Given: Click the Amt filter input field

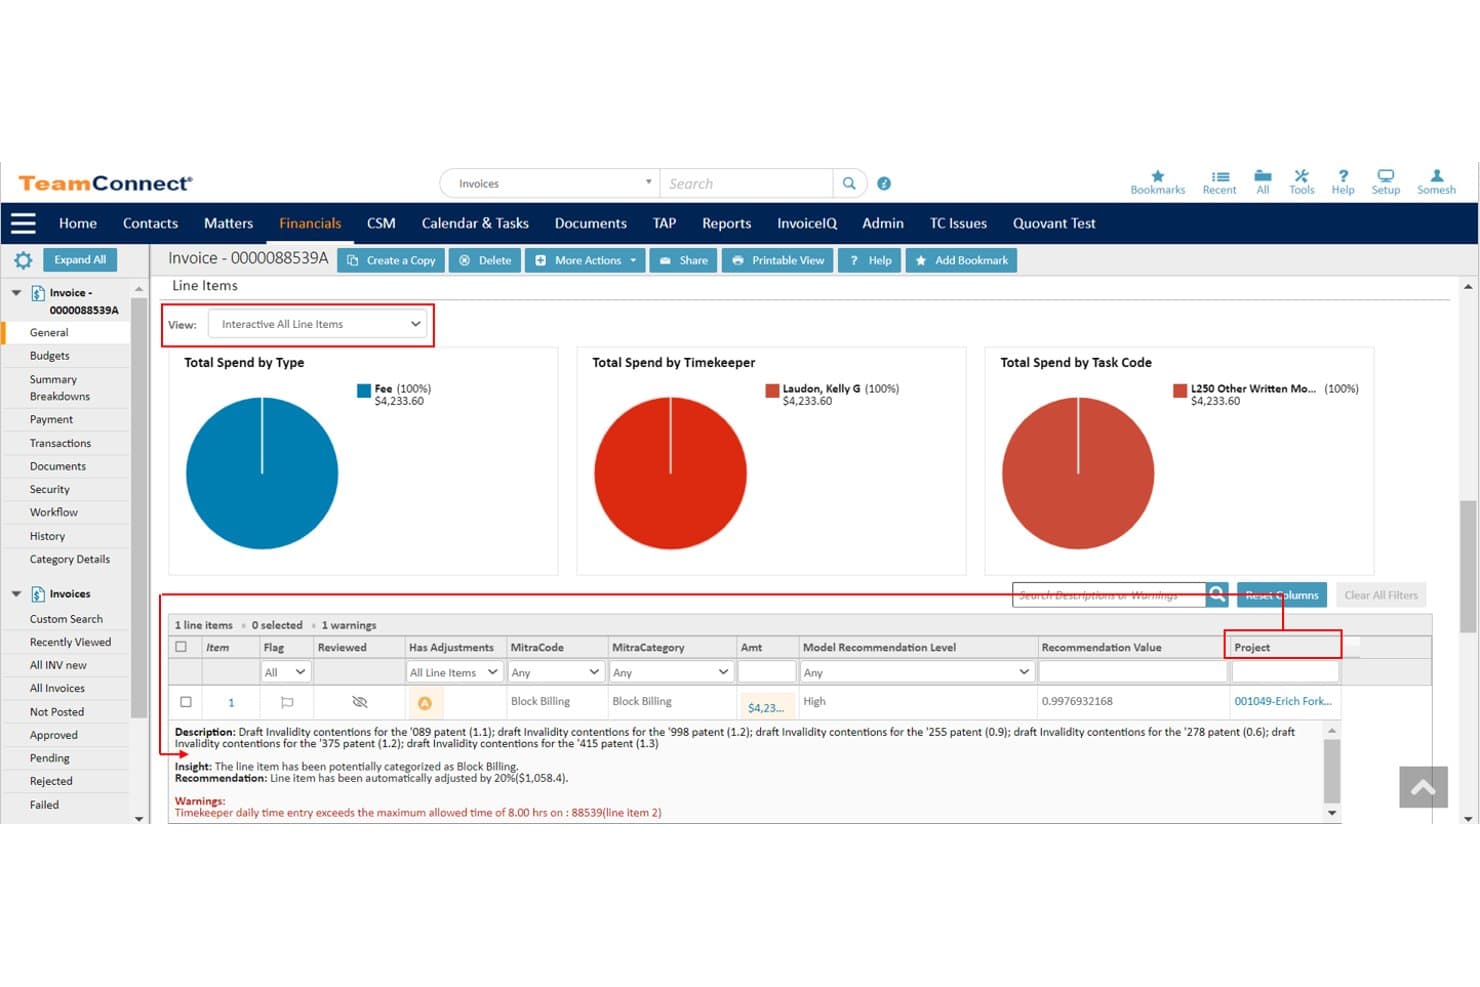Looking at the screenshot, I should [x=766, y=672].
